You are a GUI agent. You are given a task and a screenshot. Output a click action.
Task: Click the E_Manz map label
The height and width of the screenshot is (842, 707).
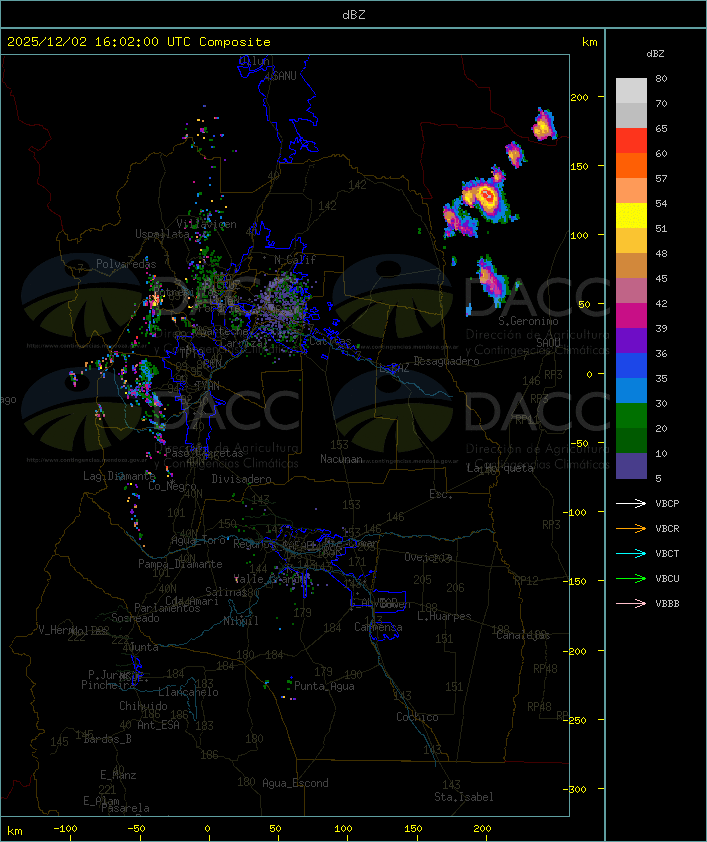point(118,775)
